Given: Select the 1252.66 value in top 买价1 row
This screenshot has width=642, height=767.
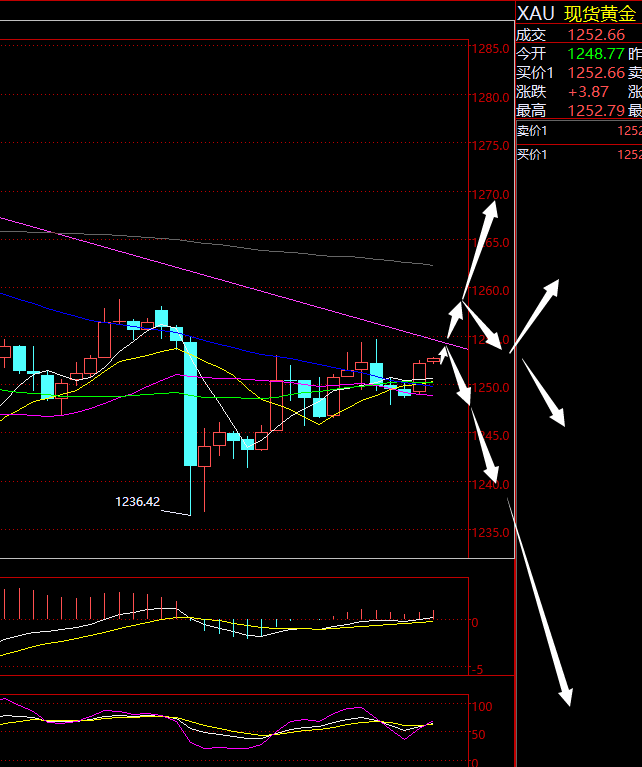Looking at the screenshot, I should coord(596,72).
